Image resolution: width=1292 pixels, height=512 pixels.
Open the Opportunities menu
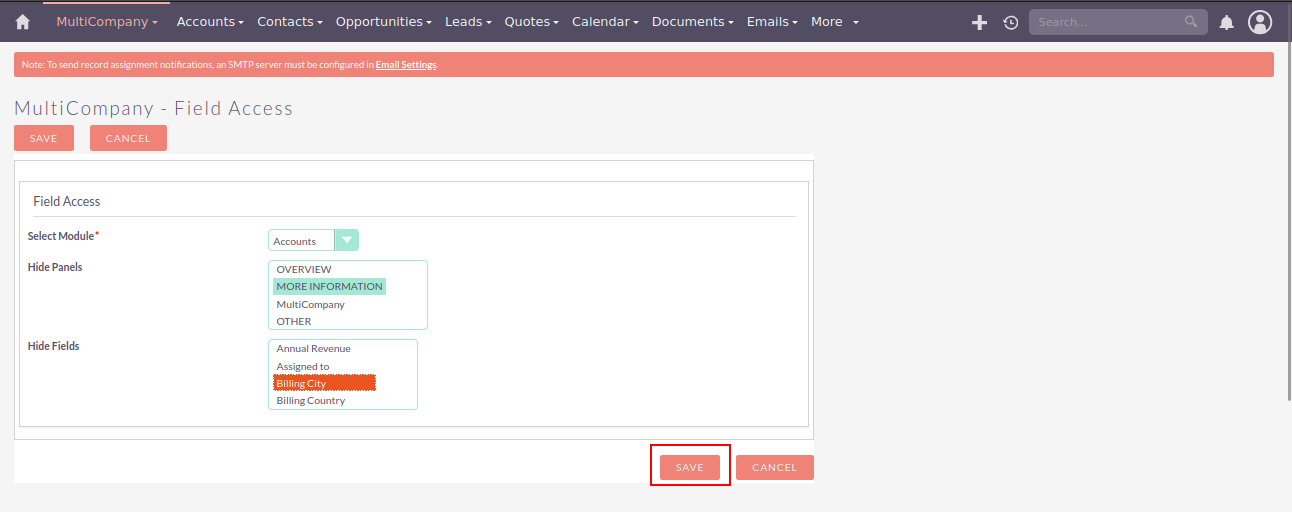(x=383, y=22)
